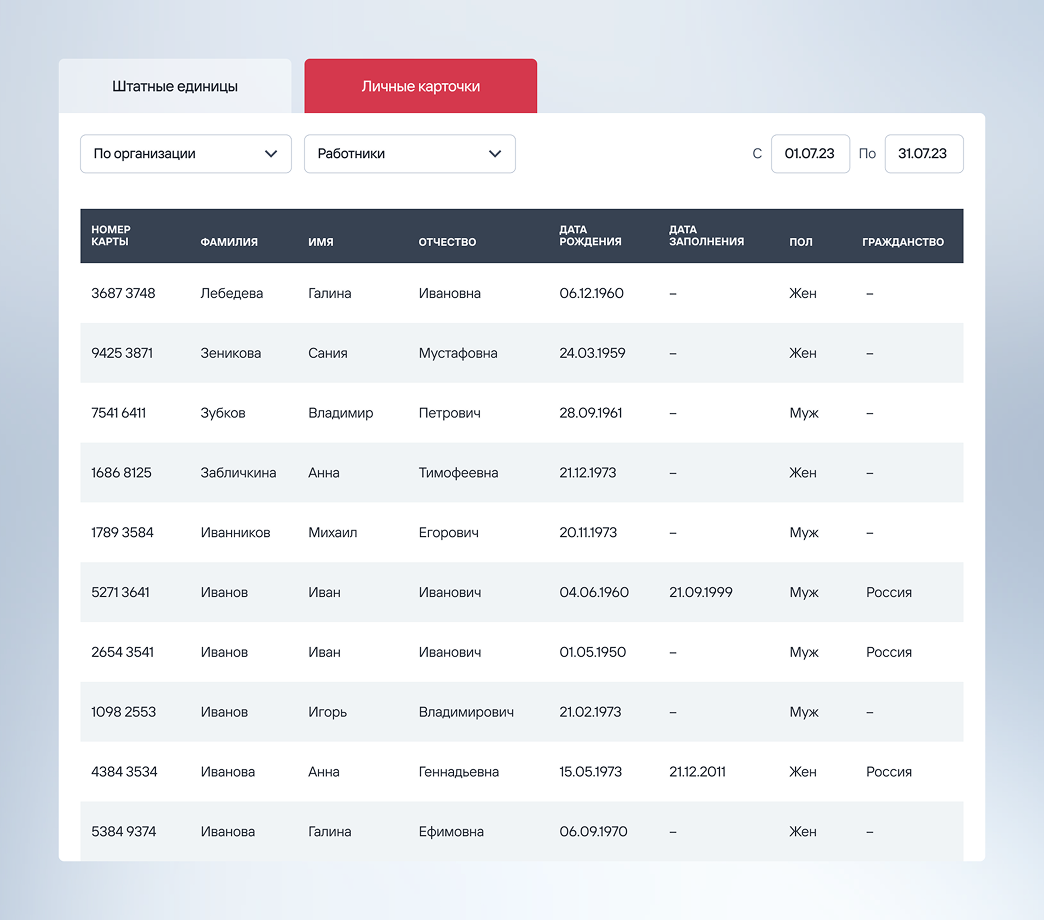Edit the end date field 31.07.23
The height and width of the screenshot is (920, 1044).
[923, 154]
